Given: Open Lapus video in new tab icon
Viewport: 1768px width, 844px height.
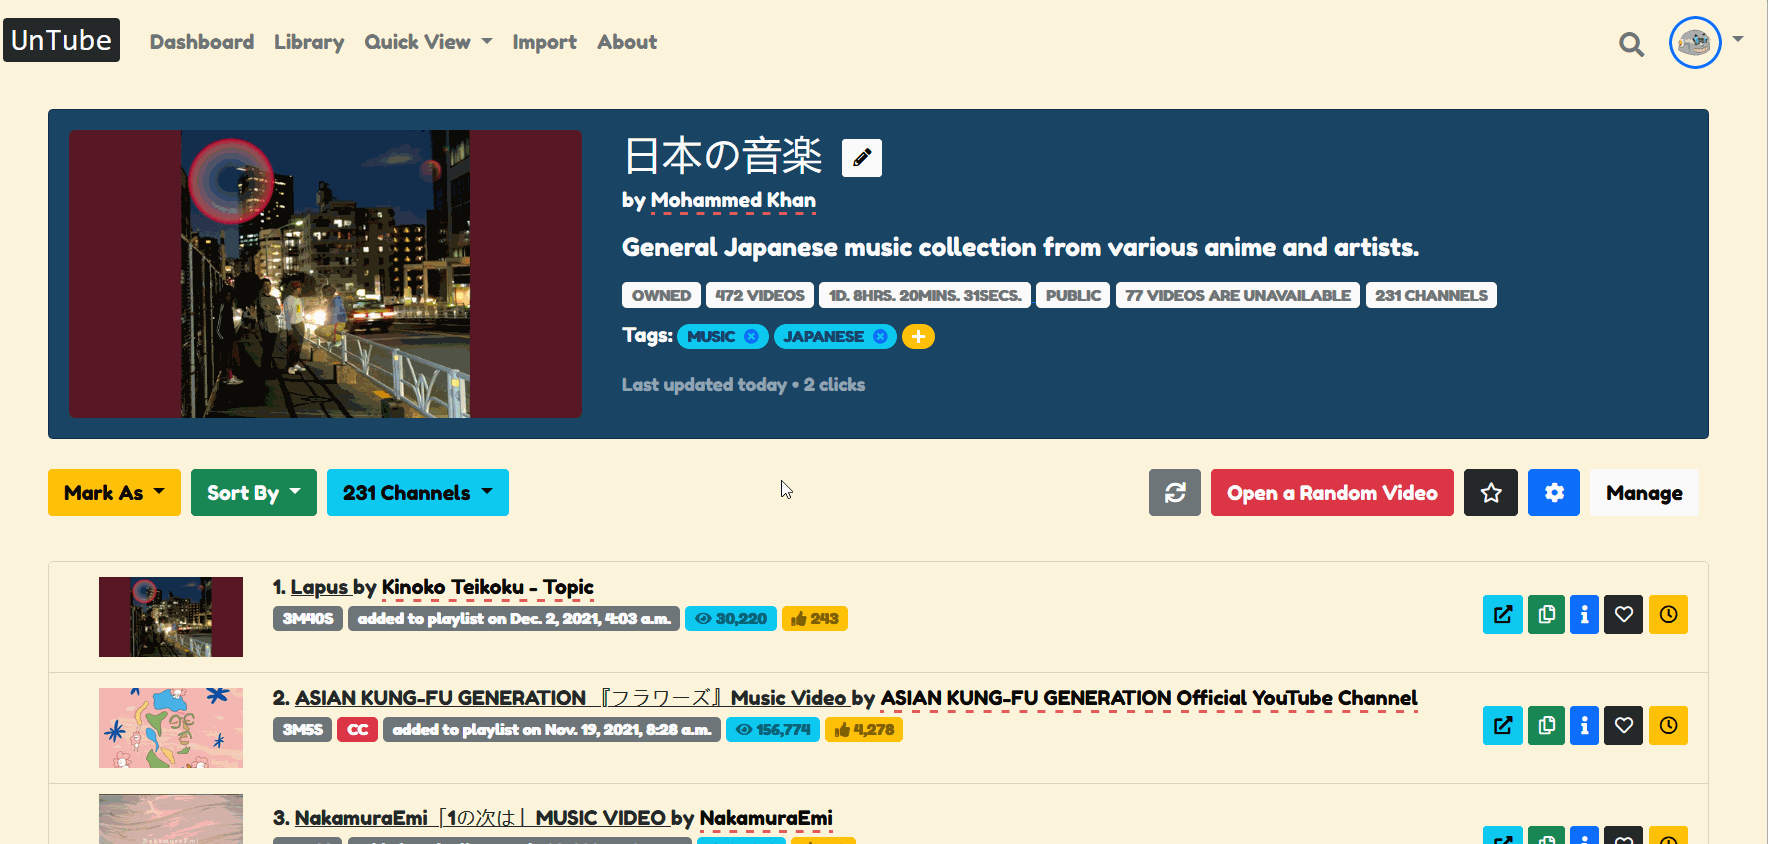Looking at the screenshot, I should point(1503,615).
